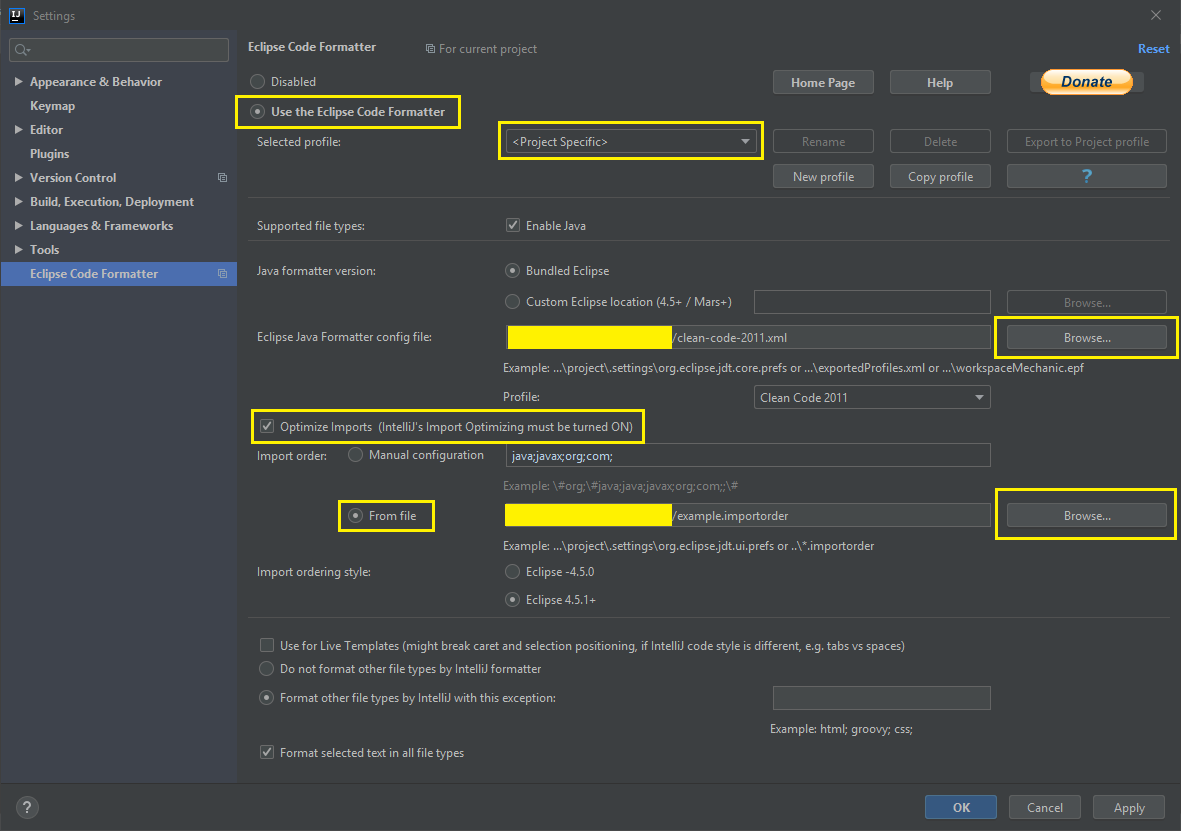Click the Copy profile button
The image size is (1181, 831).
(x=940, y=176)
